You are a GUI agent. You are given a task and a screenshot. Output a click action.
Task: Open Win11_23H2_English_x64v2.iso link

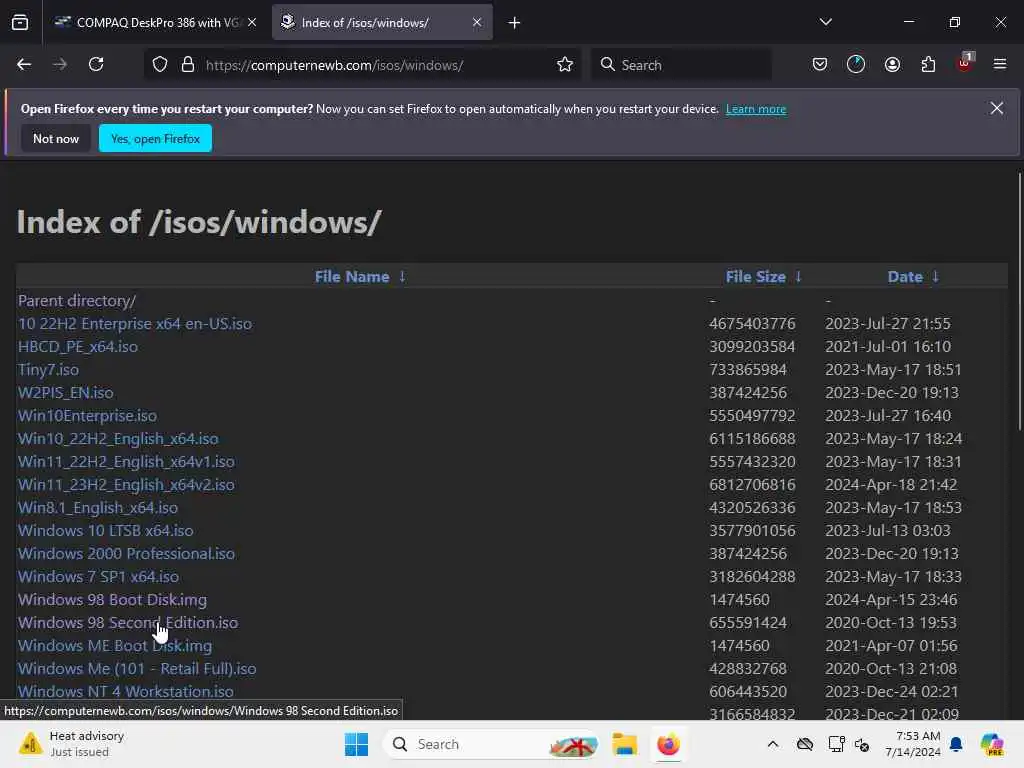[x=126, y=485]
